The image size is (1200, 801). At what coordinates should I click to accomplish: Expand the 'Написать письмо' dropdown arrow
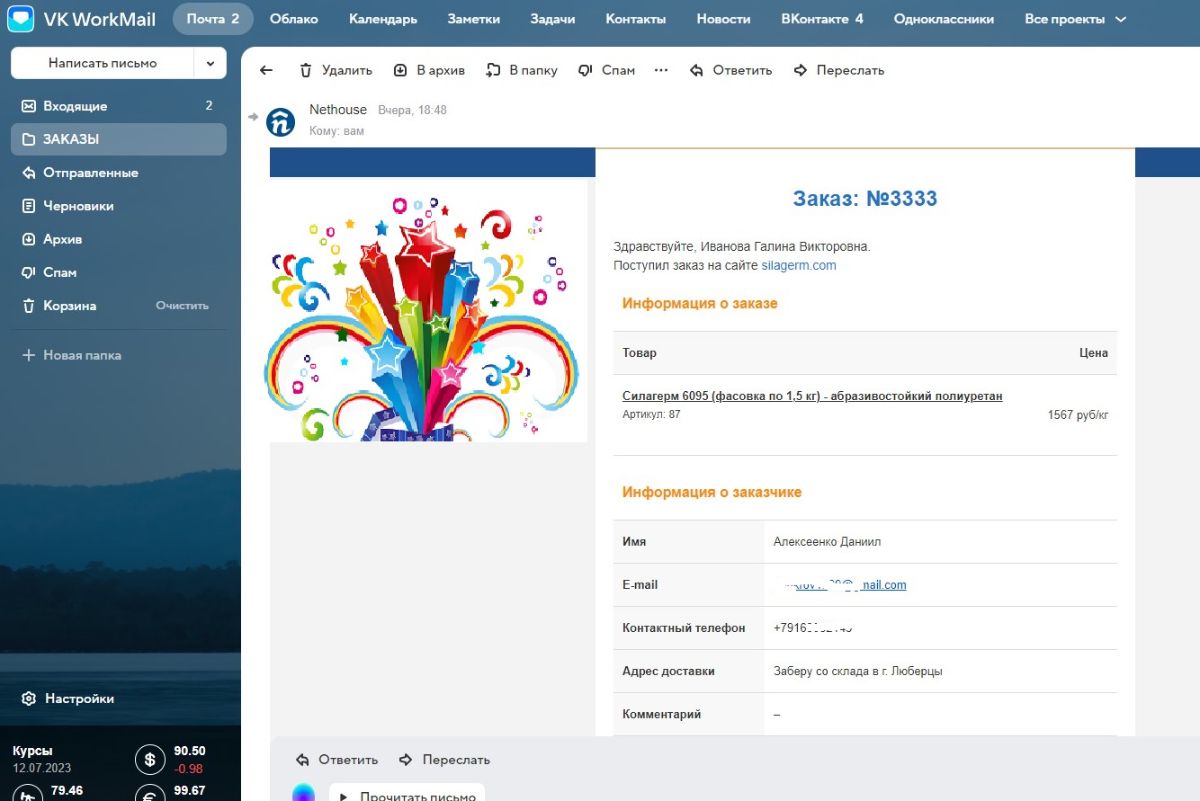point(210,63)
